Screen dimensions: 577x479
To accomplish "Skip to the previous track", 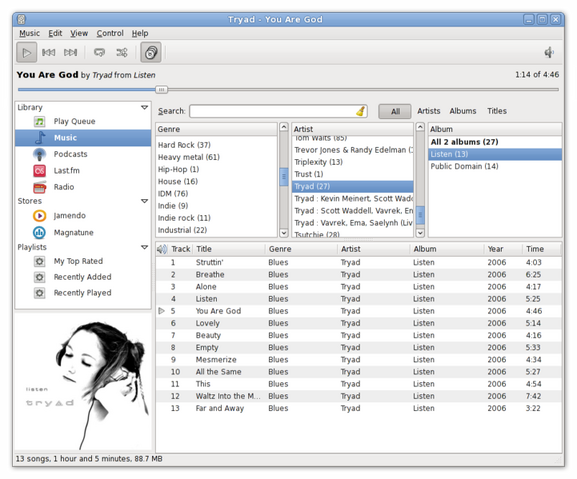I will coord(49,53).
